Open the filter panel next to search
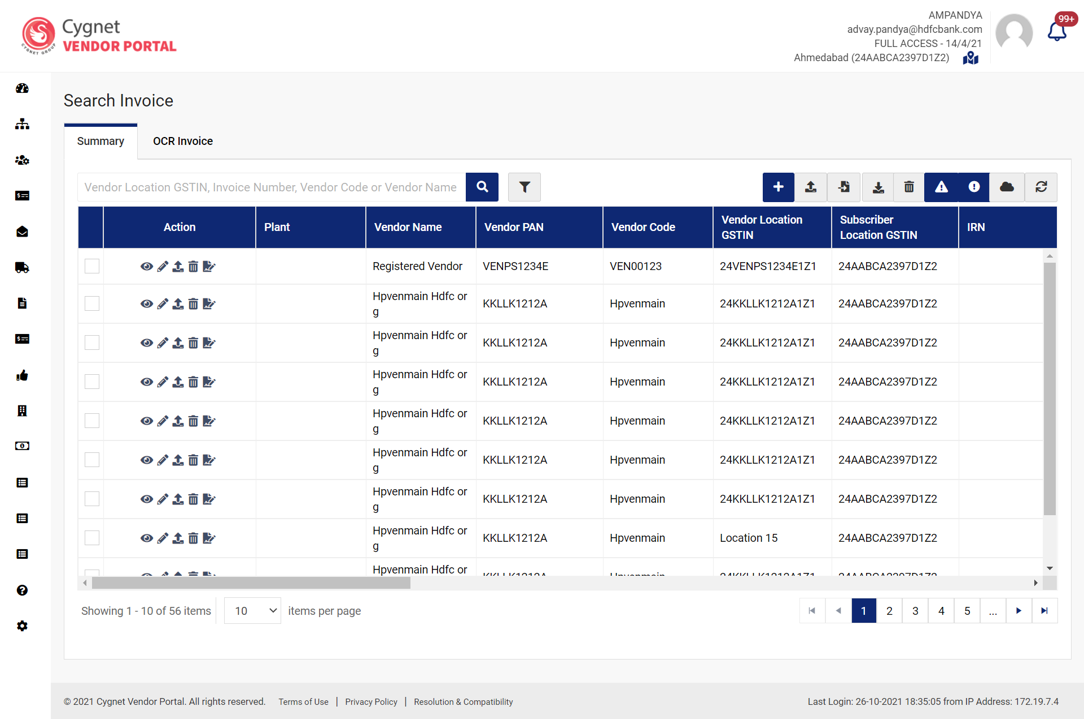1084x719 pixels. tap(524, 187)
